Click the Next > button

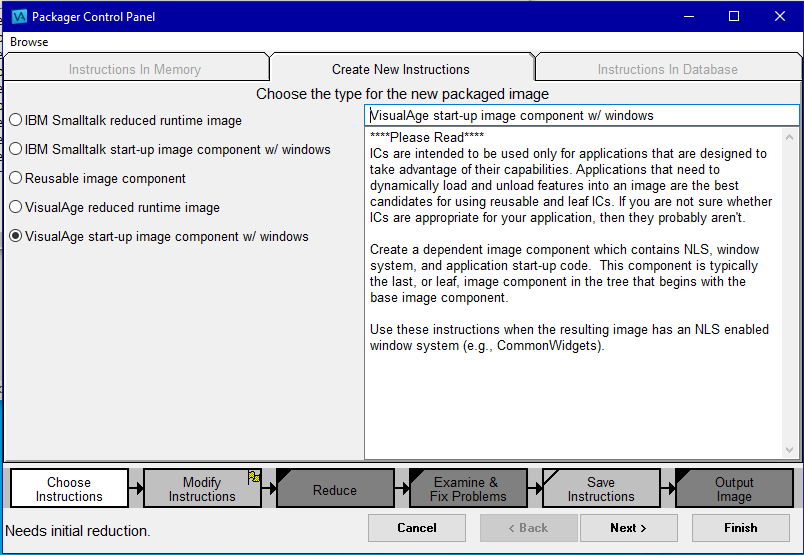pyautogui.click(x=628, y=528)
